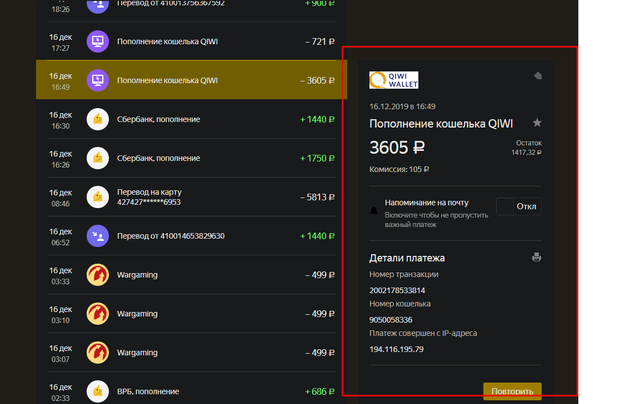Viewport: 640px width, 404px height.
Task: Click ВРБ пополнение icon at 02:33
Action: [x=98, y=391]
